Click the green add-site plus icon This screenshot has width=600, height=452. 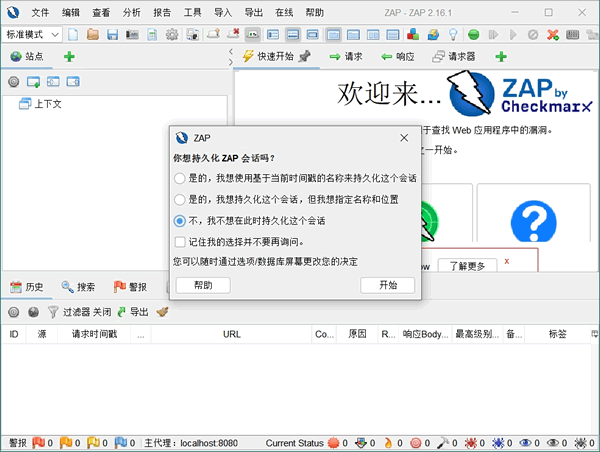coord(69,57)
